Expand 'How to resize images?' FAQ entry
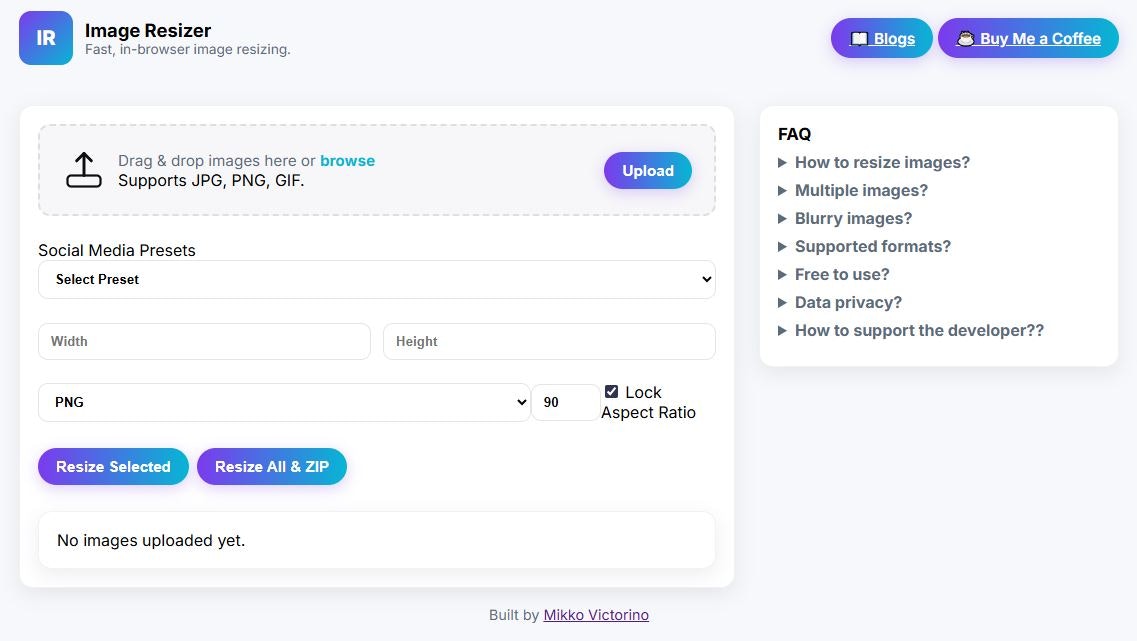 [882, 162]
